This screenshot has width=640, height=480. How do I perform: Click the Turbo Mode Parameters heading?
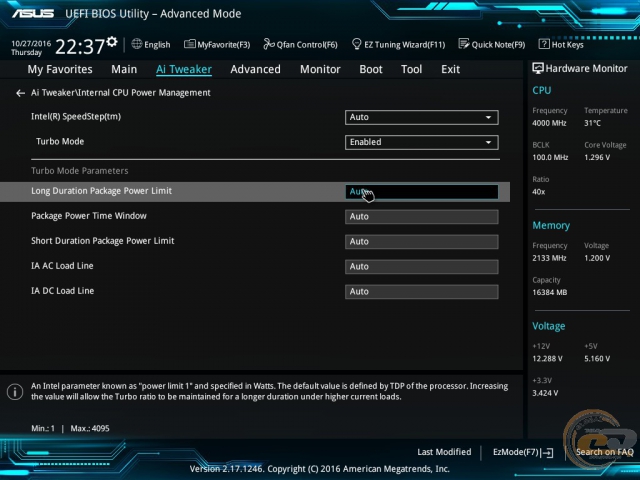(80, 171)
